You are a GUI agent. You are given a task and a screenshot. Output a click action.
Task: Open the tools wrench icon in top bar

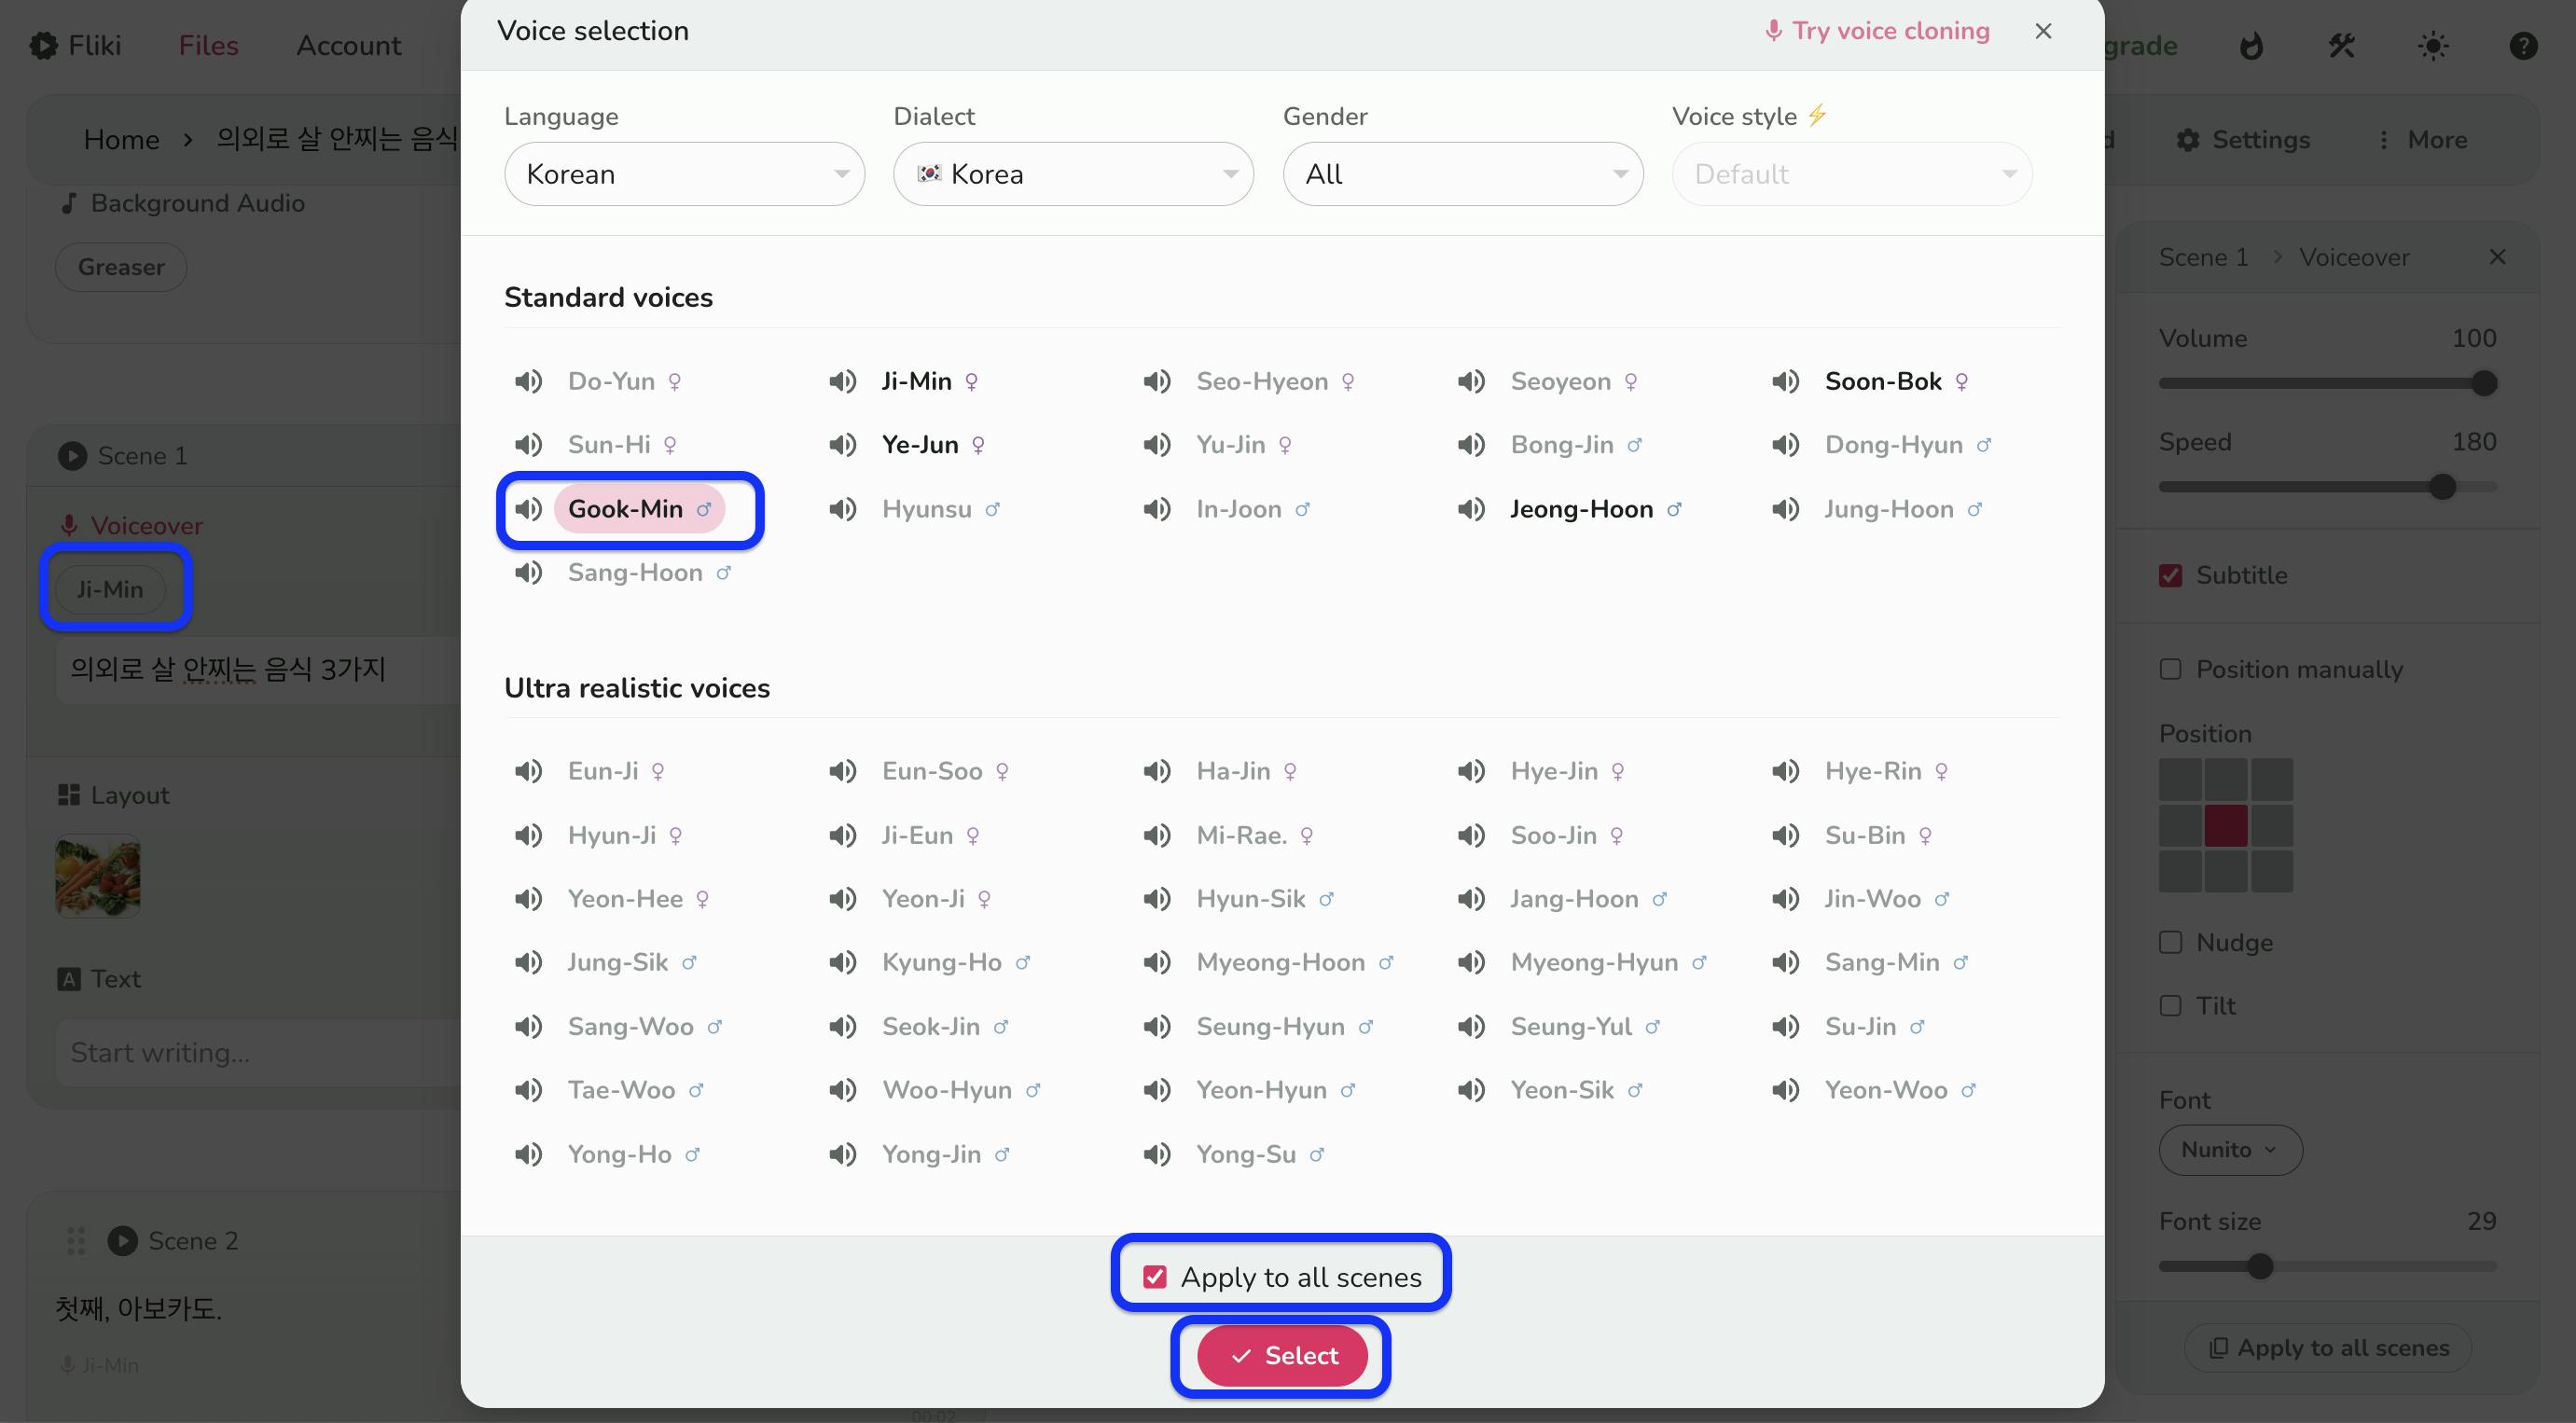coord(2342,46)
